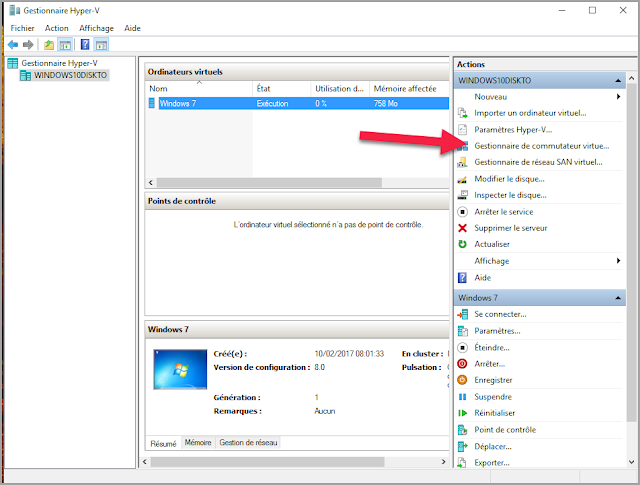The width and height of the screenshot is (640, 485).
Task: Click the 10/02/2017 08:01:33 creation date
Action: point(349,354)
